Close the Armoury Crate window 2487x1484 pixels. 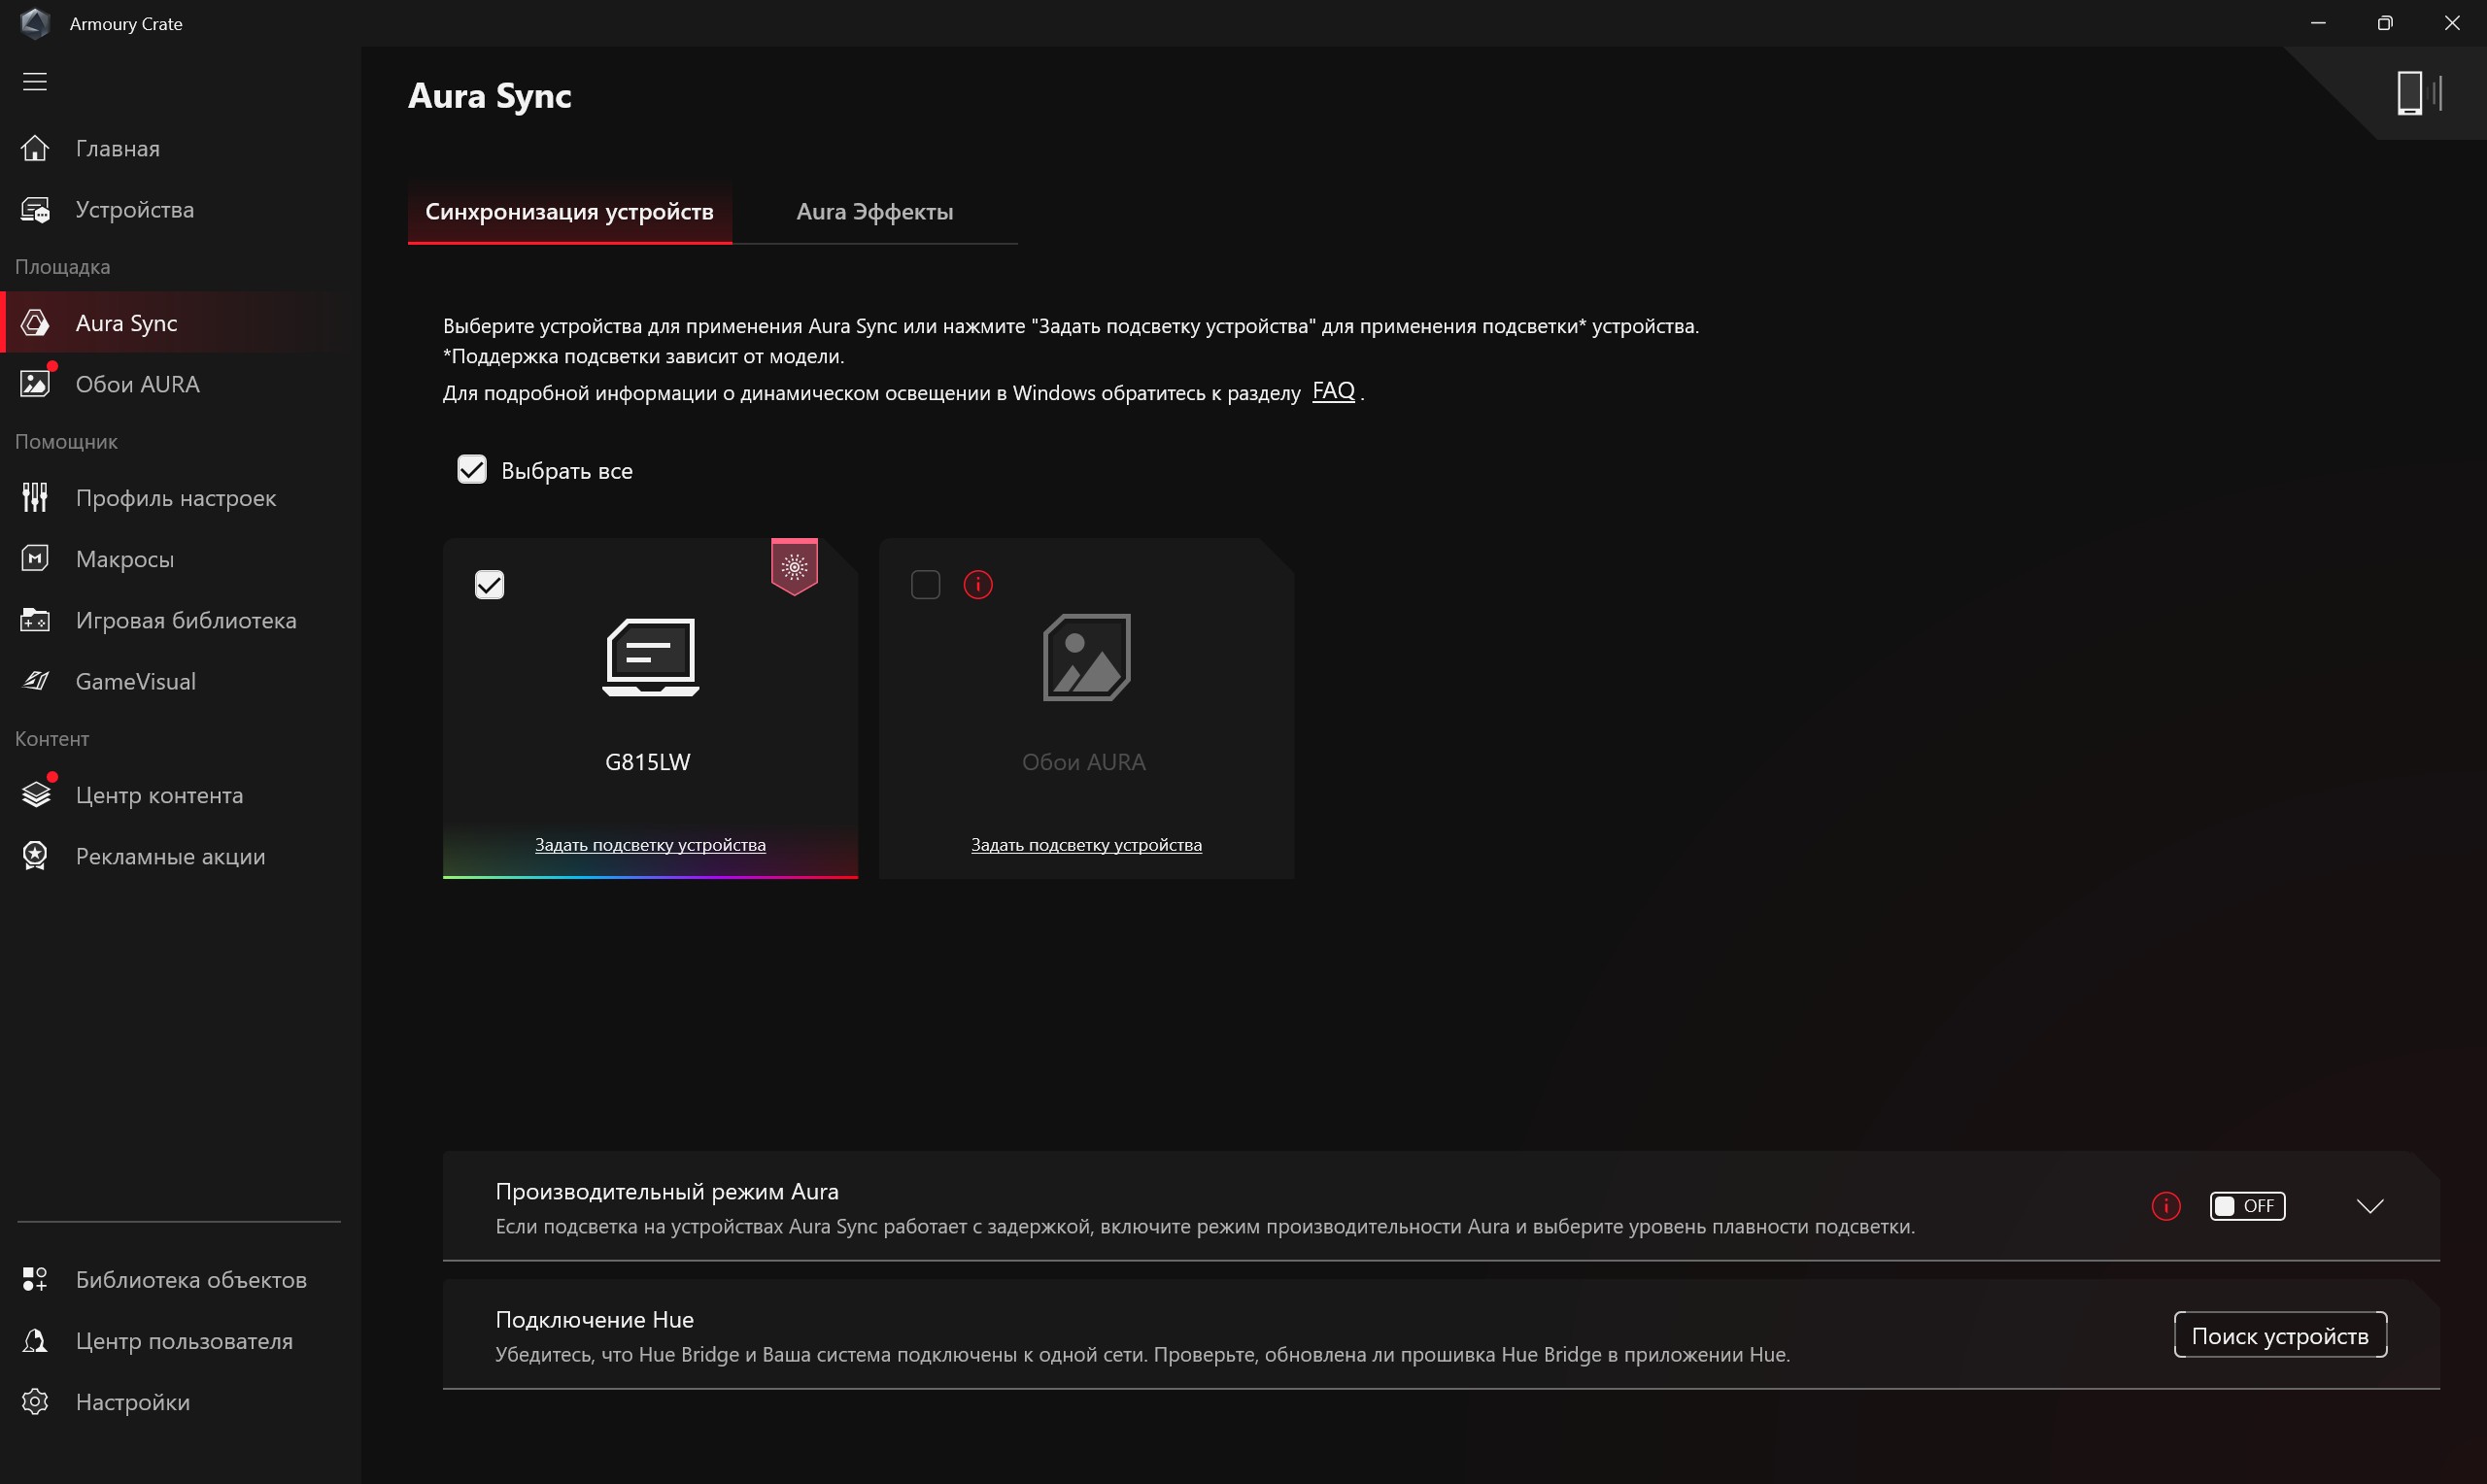[2452, 23]
